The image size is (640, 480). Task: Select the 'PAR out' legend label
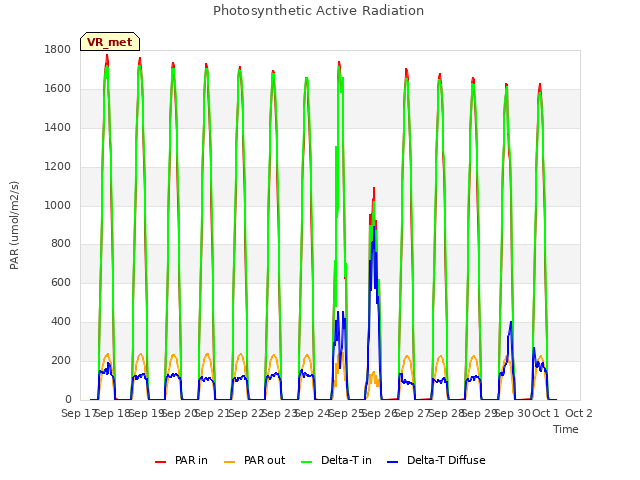point(264,460)
